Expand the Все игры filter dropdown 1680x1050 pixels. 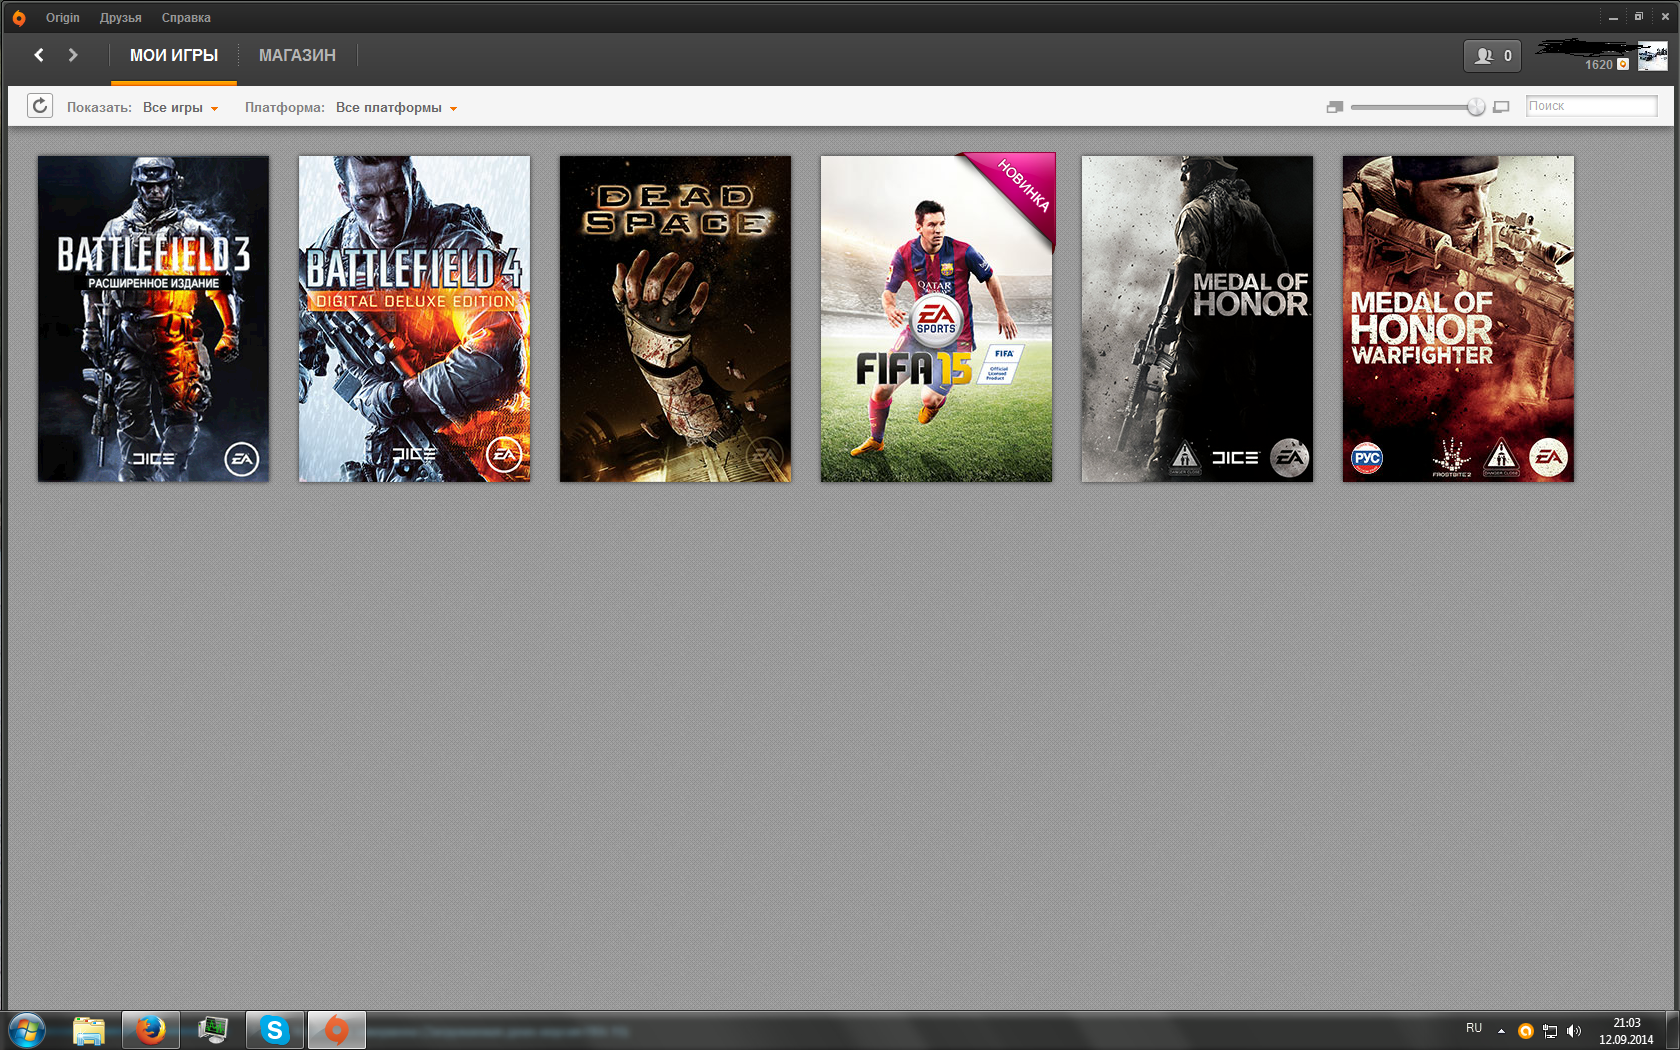tap(180, 108)
